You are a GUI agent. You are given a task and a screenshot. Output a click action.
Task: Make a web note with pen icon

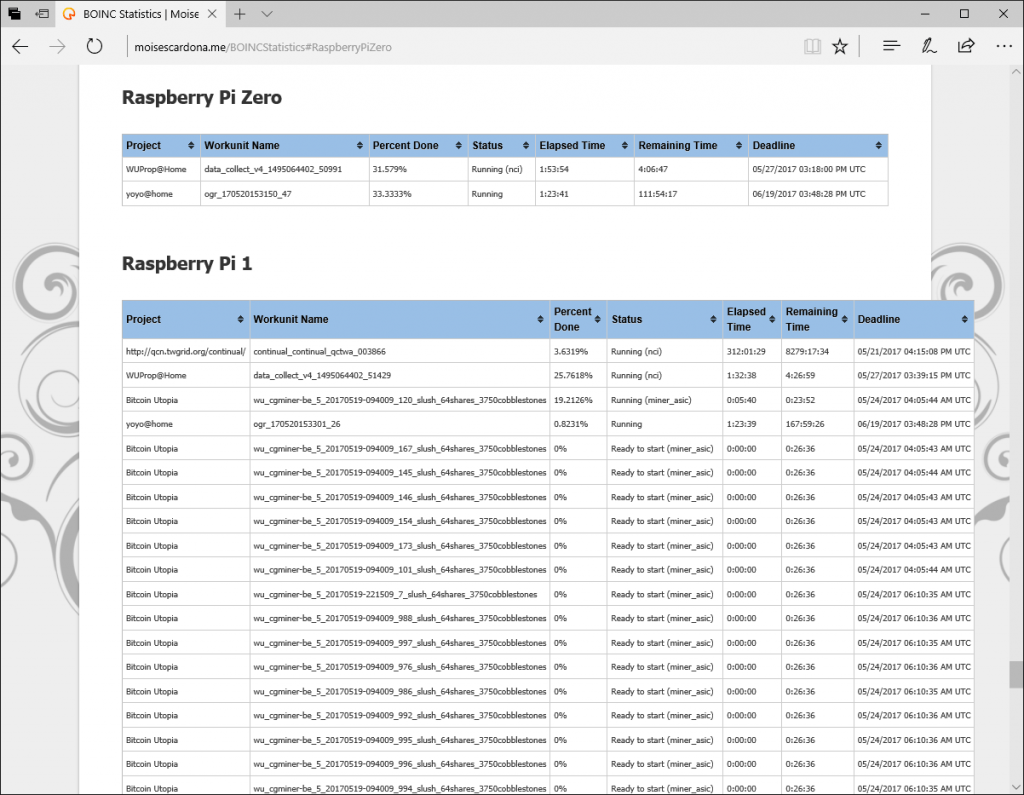click(929, 46)
